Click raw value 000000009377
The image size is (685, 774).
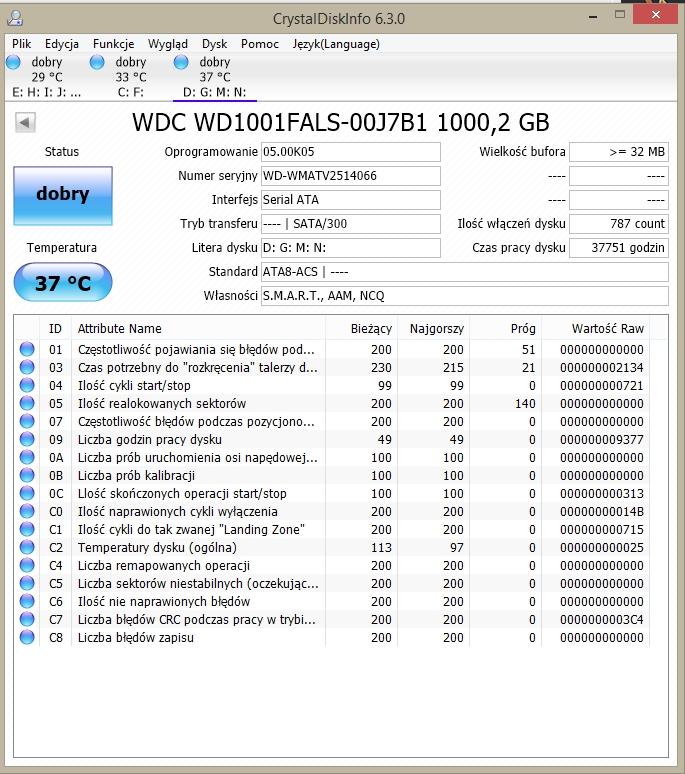click(x=602, y=439)
